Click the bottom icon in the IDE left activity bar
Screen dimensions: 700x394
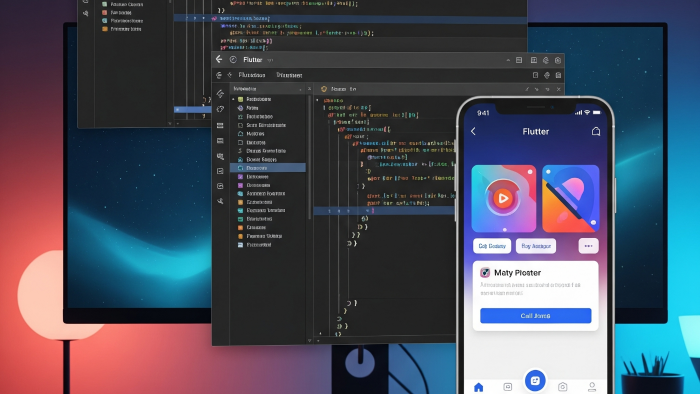click(x=220, y=201)
